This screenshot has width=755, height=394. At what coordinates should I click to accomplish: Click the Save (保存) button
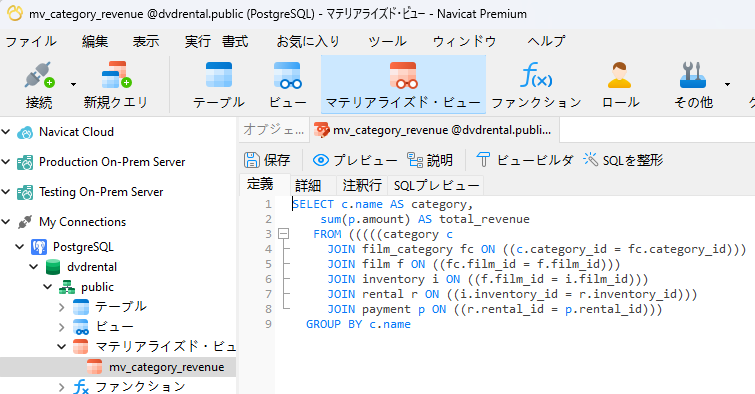(x=267, y=160)
